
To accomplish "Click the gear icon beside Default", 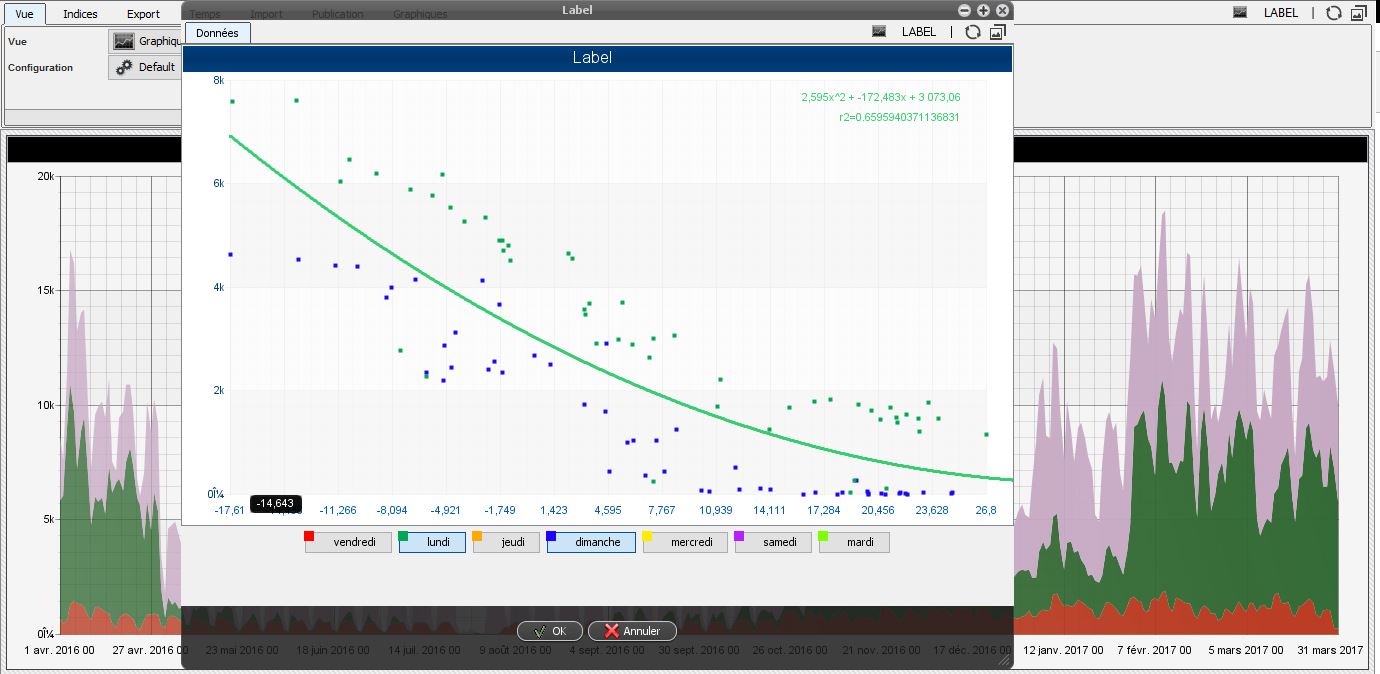I will (x=124, y=67).
